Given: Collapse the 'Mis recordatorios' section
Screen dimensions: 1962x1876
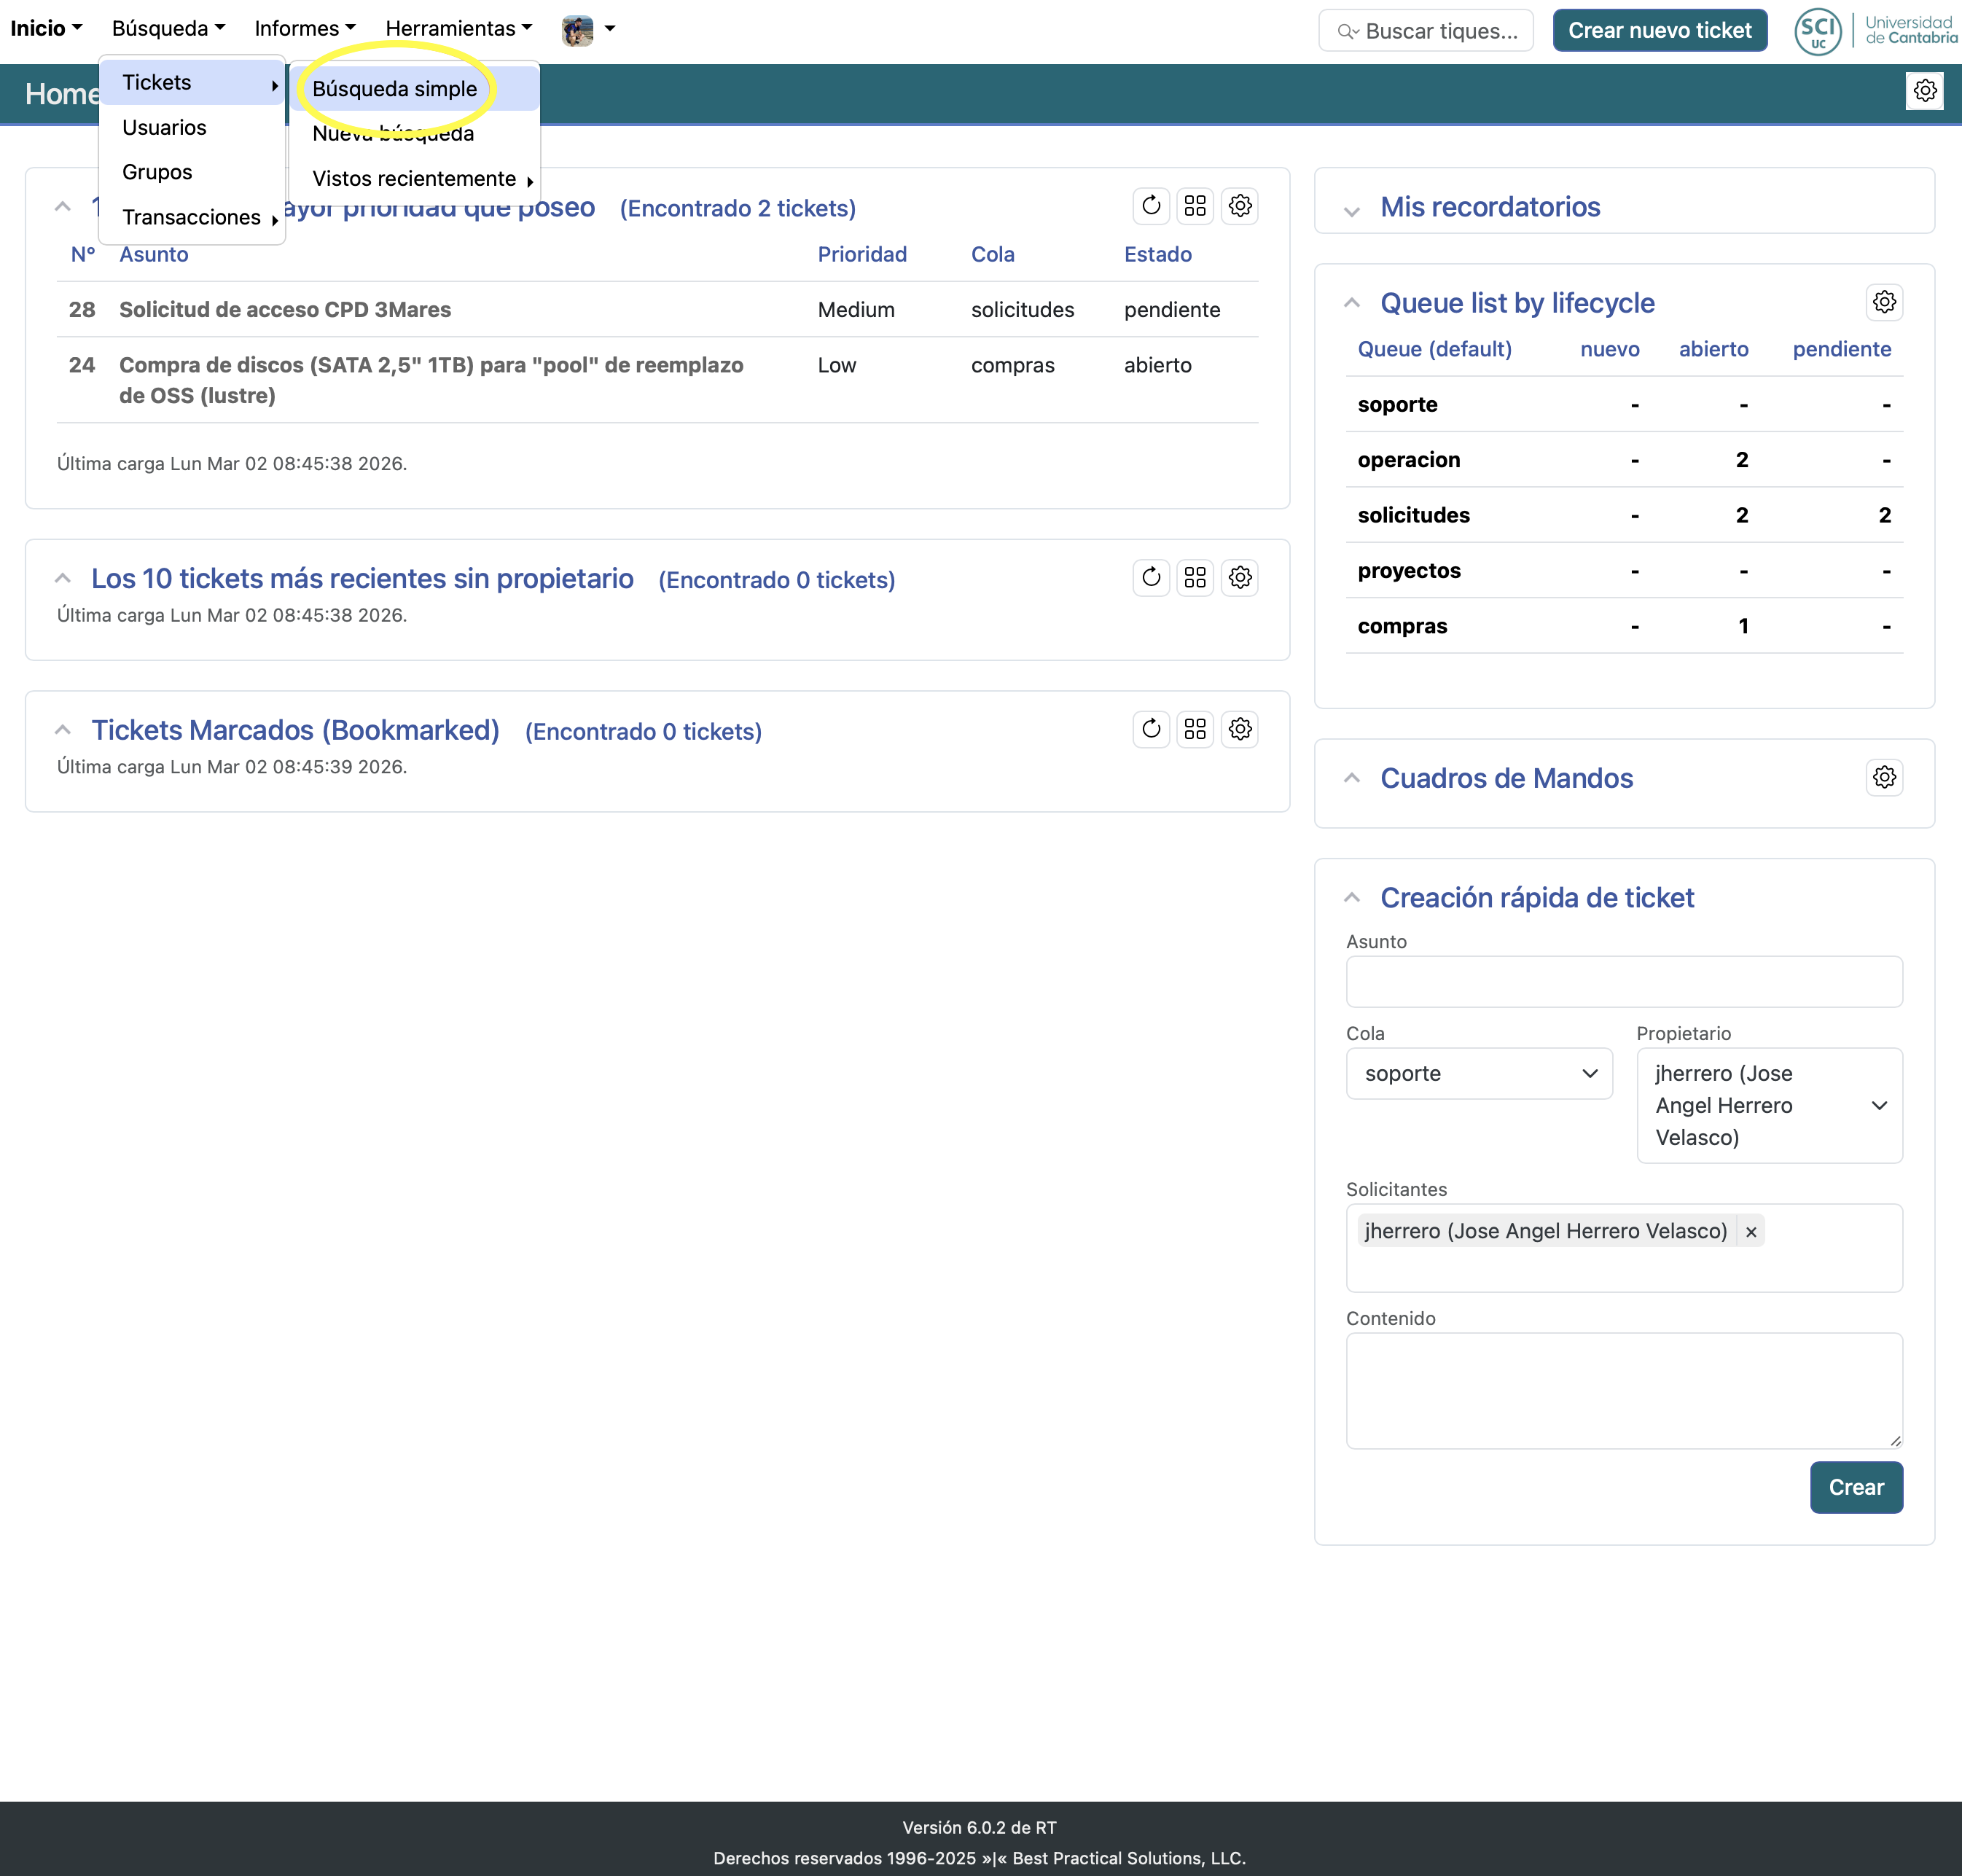Looking at the screenshot, I should tap(1352, 210).
